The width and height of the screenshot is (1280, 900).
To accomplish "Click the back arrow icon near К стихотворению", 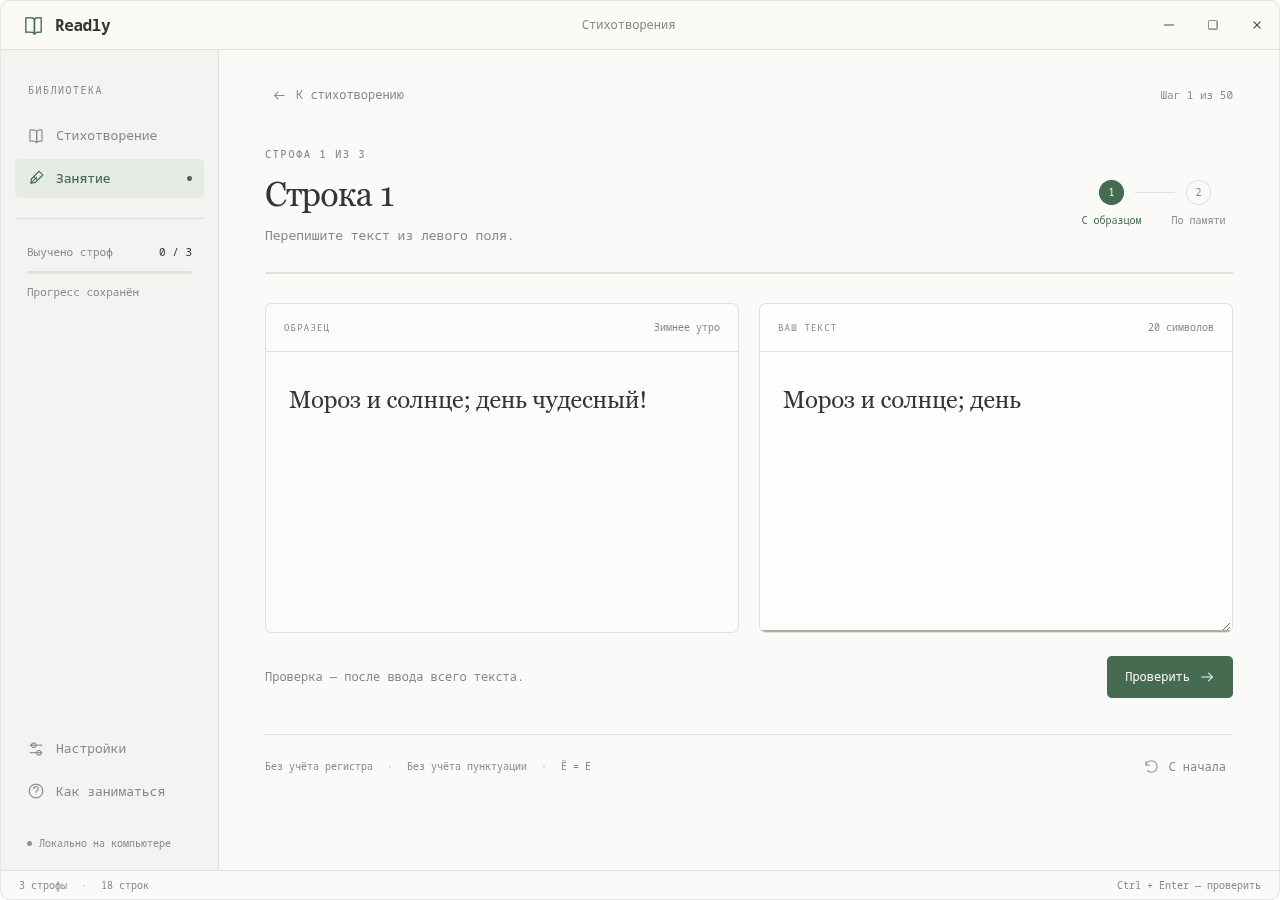I will [279, 96].
